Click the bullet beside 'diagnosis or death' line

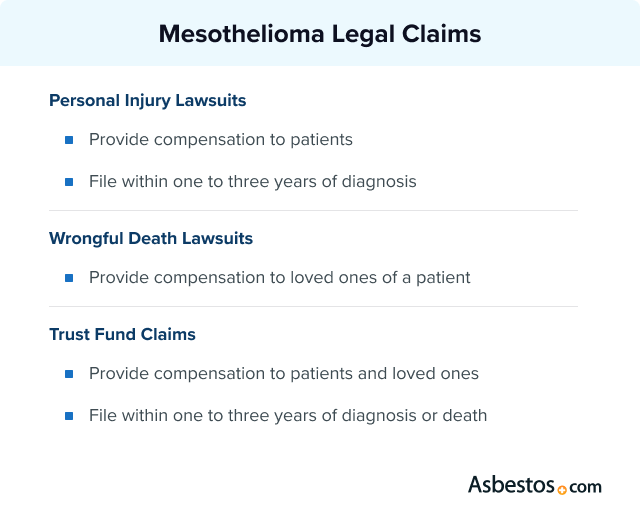pyautogui.click(x=69, y=415)
